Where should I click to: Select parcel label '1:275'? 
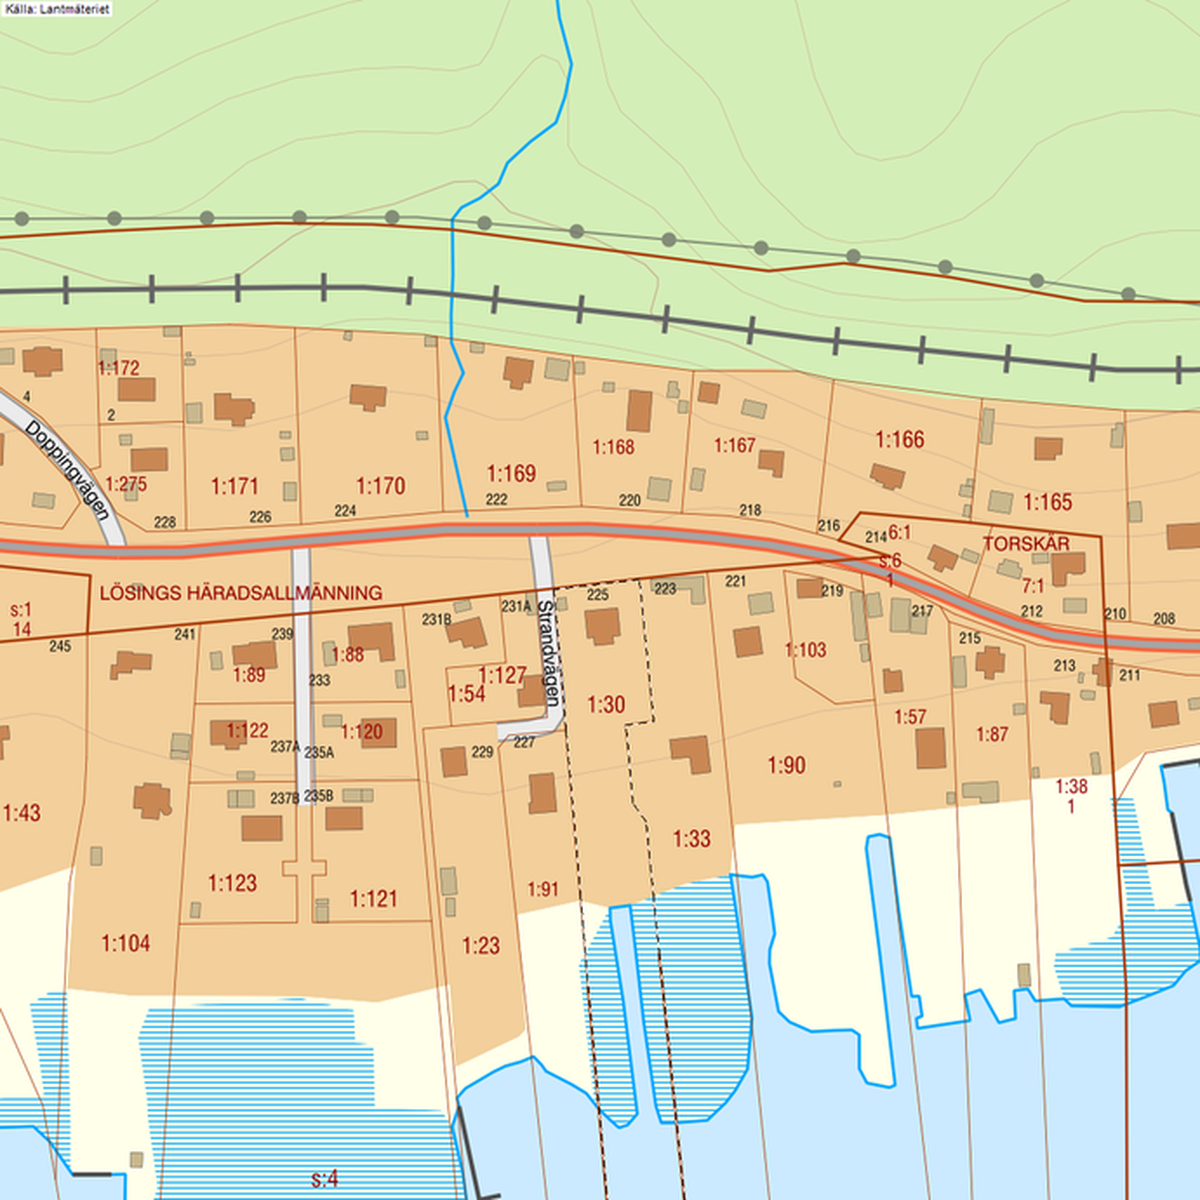[126, 485]
